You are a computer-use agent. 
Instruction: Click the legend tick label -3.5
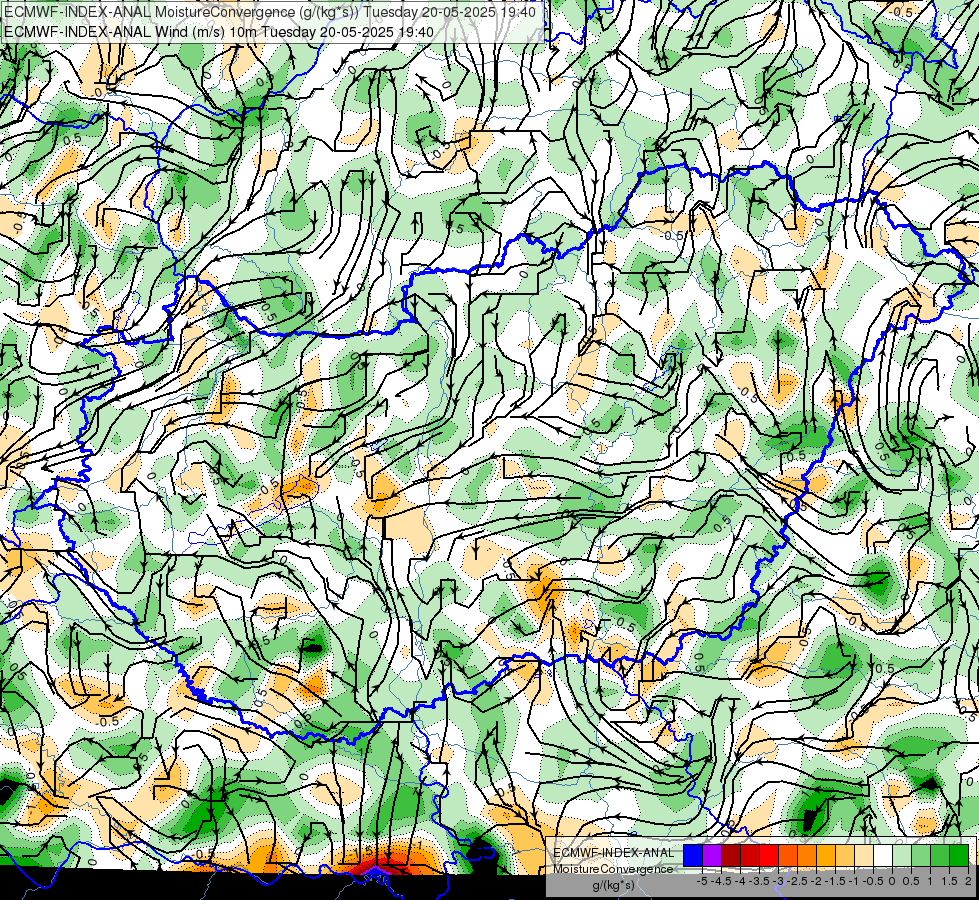click(759, 881)
